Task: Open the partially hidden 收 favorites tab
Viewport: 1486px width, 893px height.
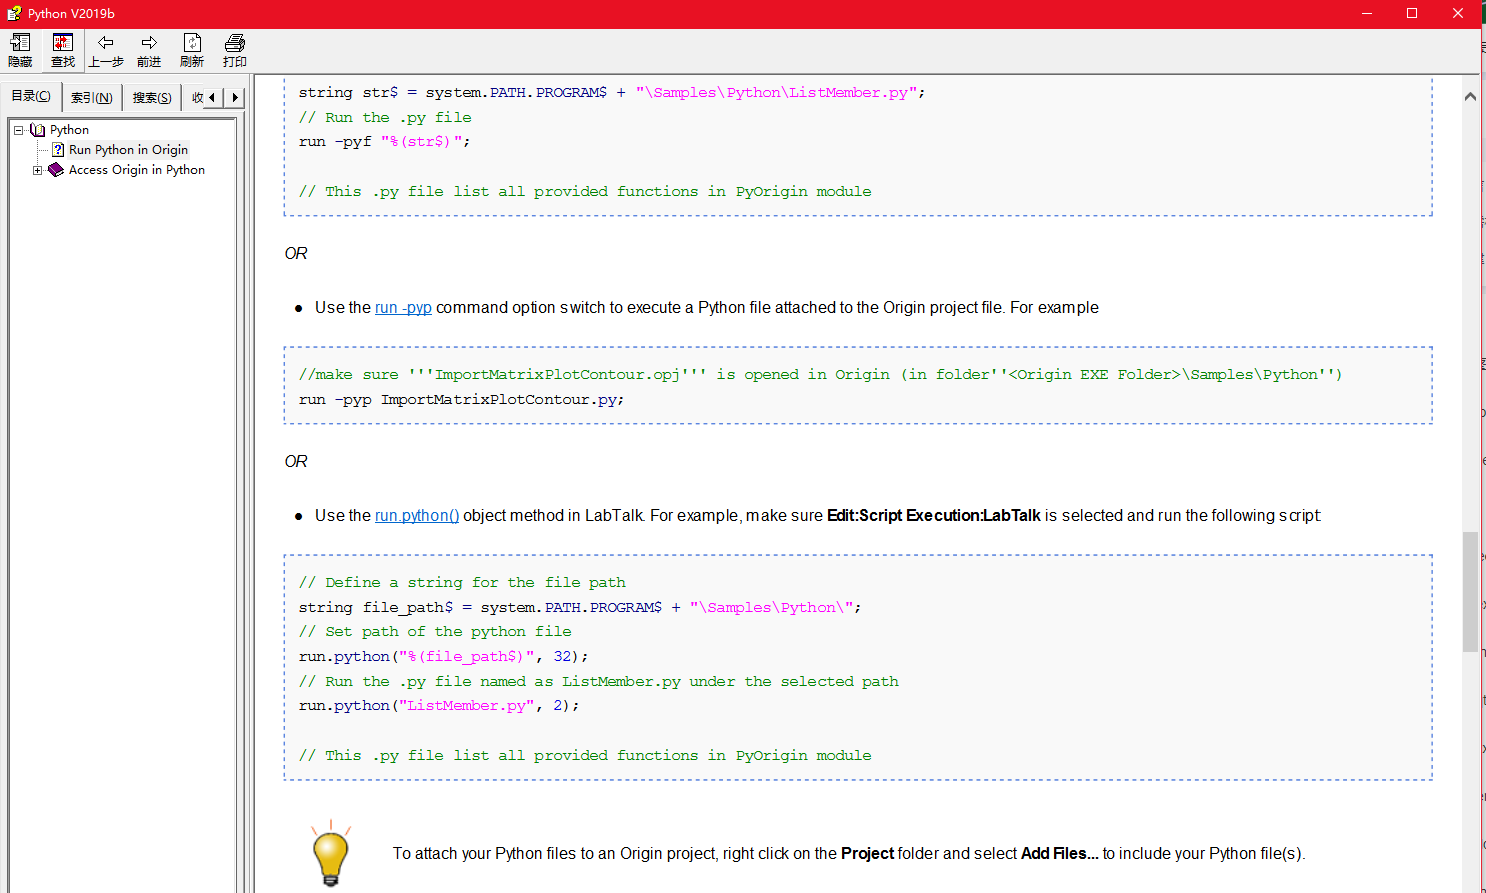Action: pyautogui.click(x=197, y=97)
